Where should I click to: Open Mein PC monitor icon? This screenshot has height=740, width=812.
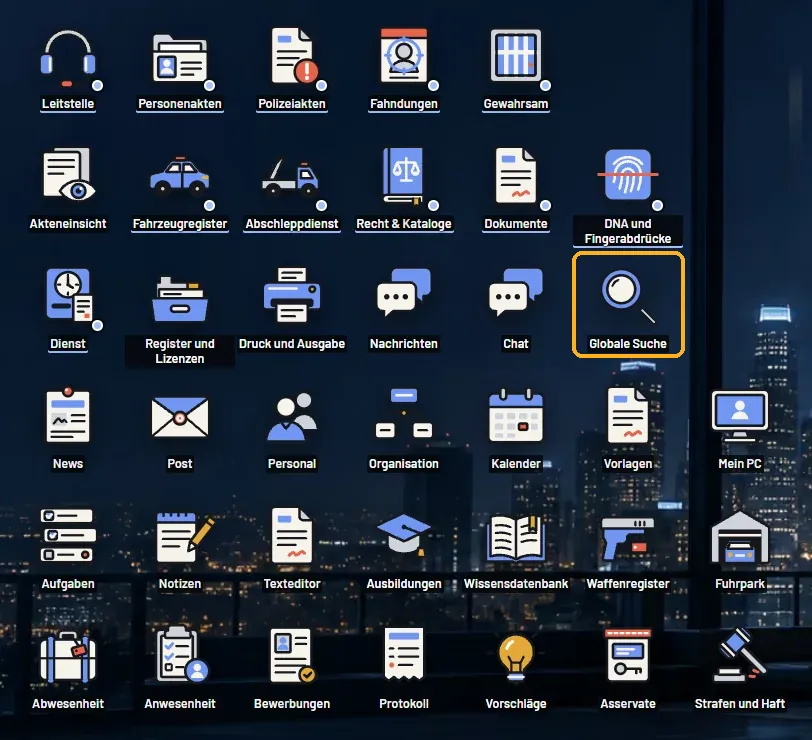pos(740,416)
